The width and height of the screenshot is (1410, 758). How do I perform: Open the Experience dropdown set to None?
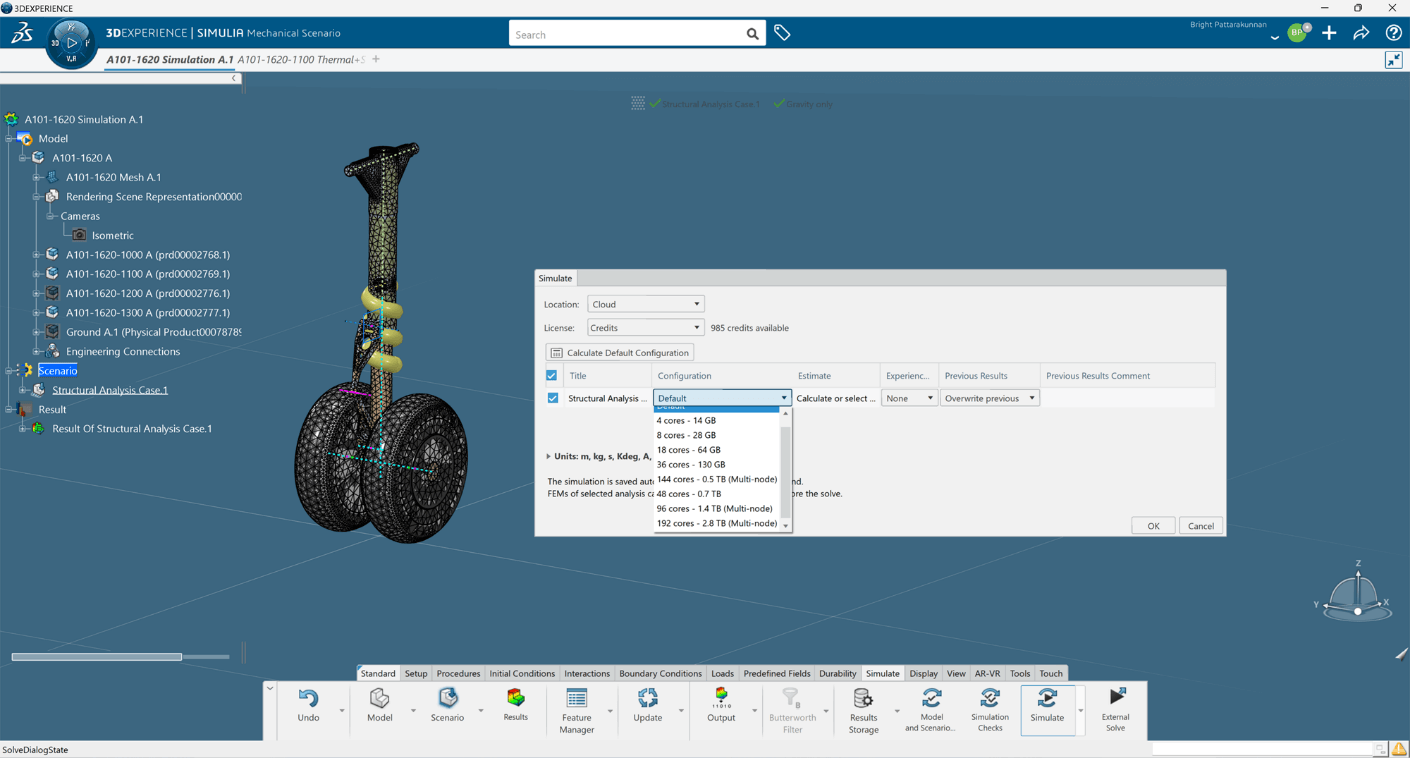909,398
